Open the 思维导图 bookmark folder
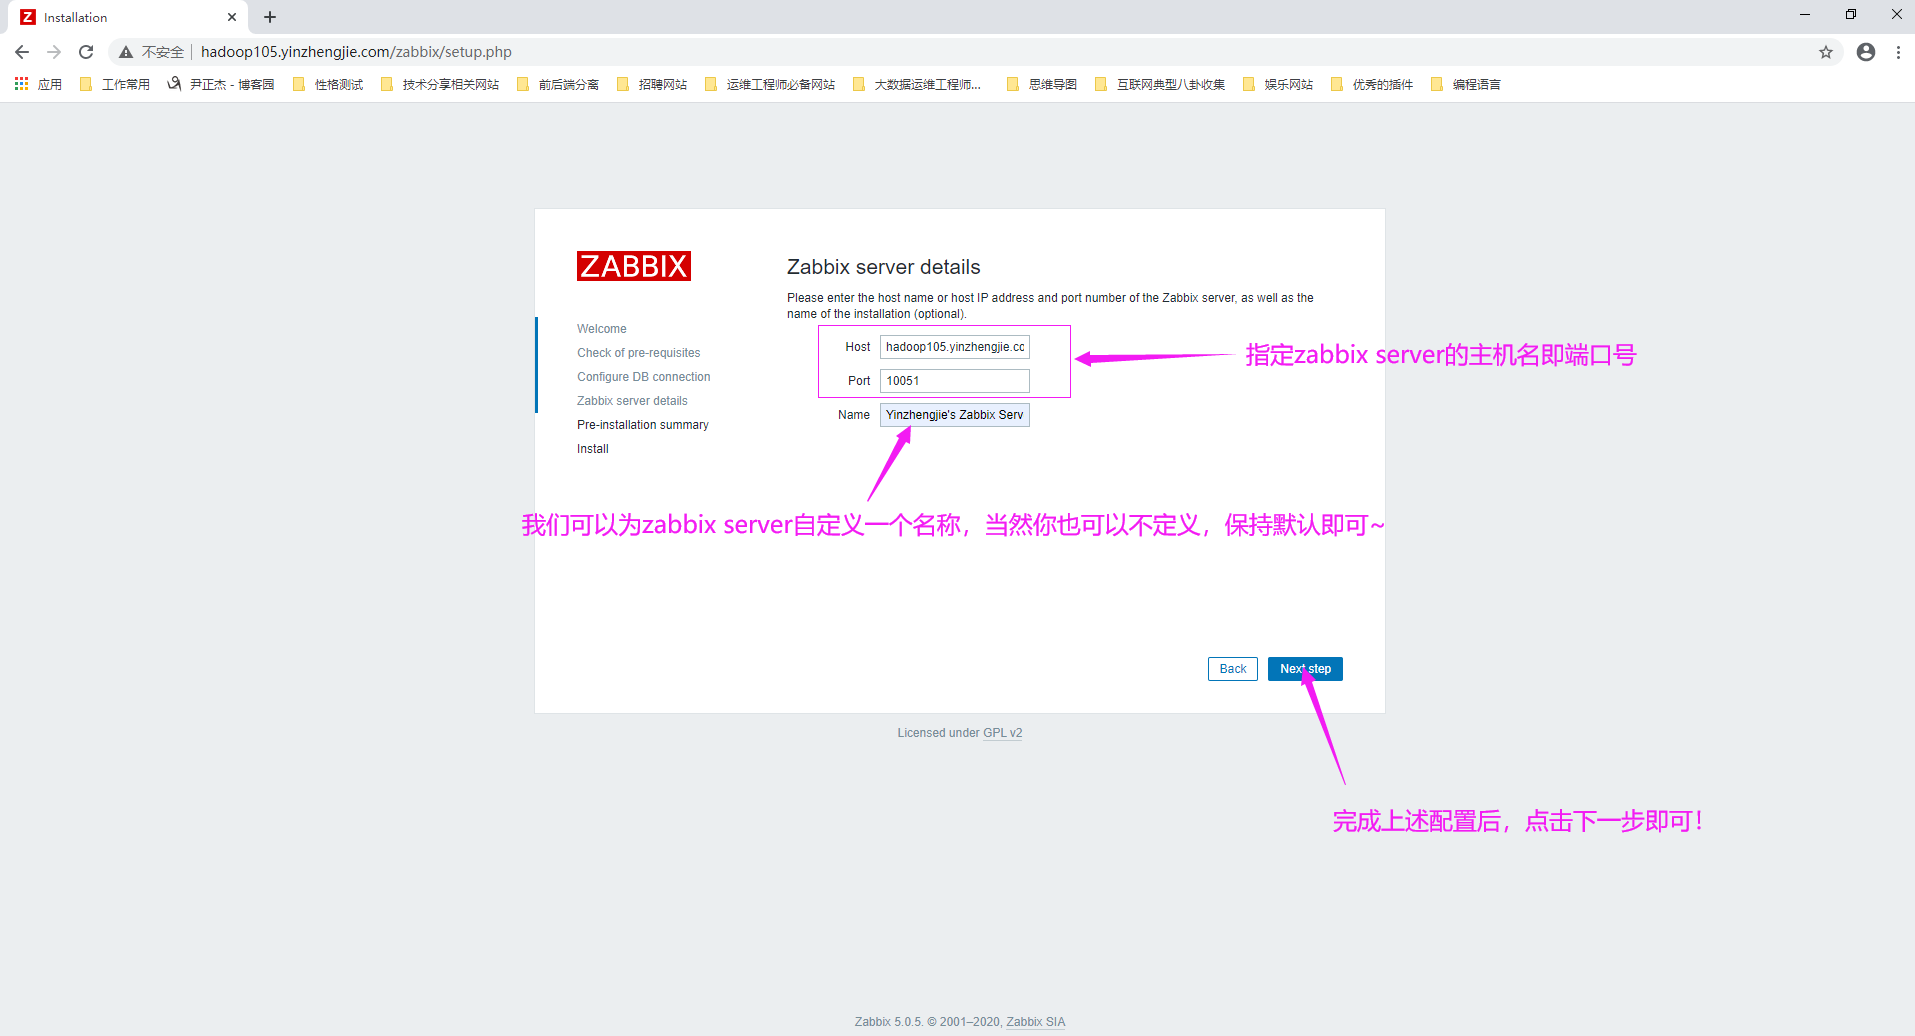Image resolution: width=1915 pixels, height=1036 pixels. point(1042,84)
